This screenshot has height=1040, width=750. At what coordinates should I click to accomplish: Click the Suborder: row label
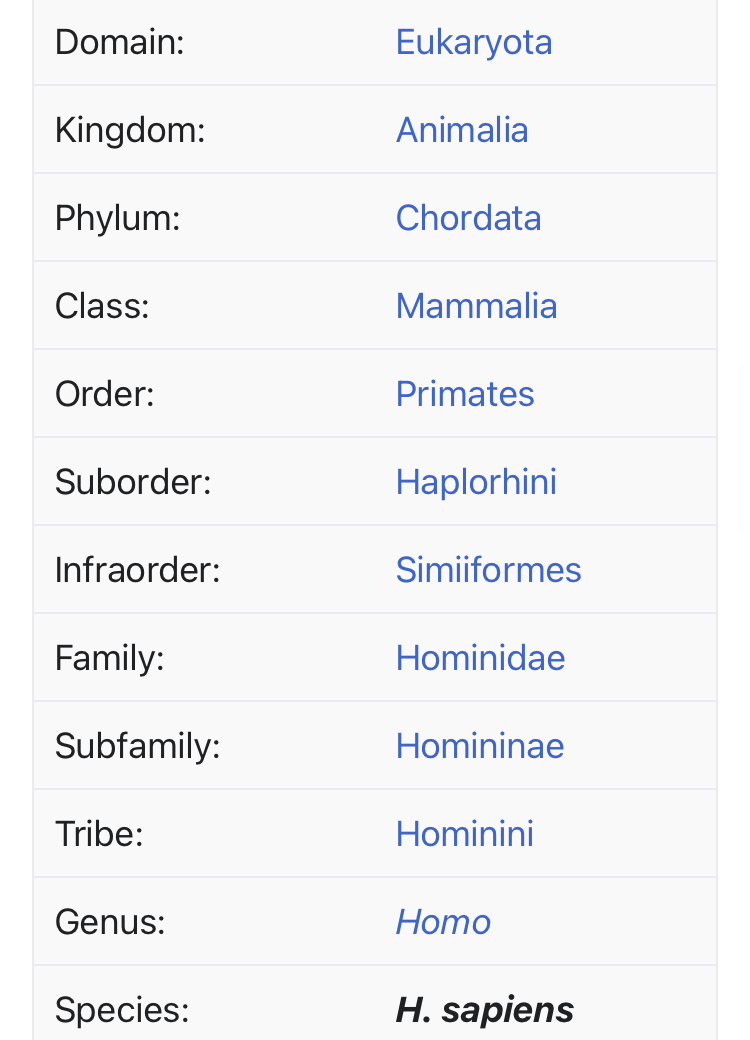tap(133, 482)
